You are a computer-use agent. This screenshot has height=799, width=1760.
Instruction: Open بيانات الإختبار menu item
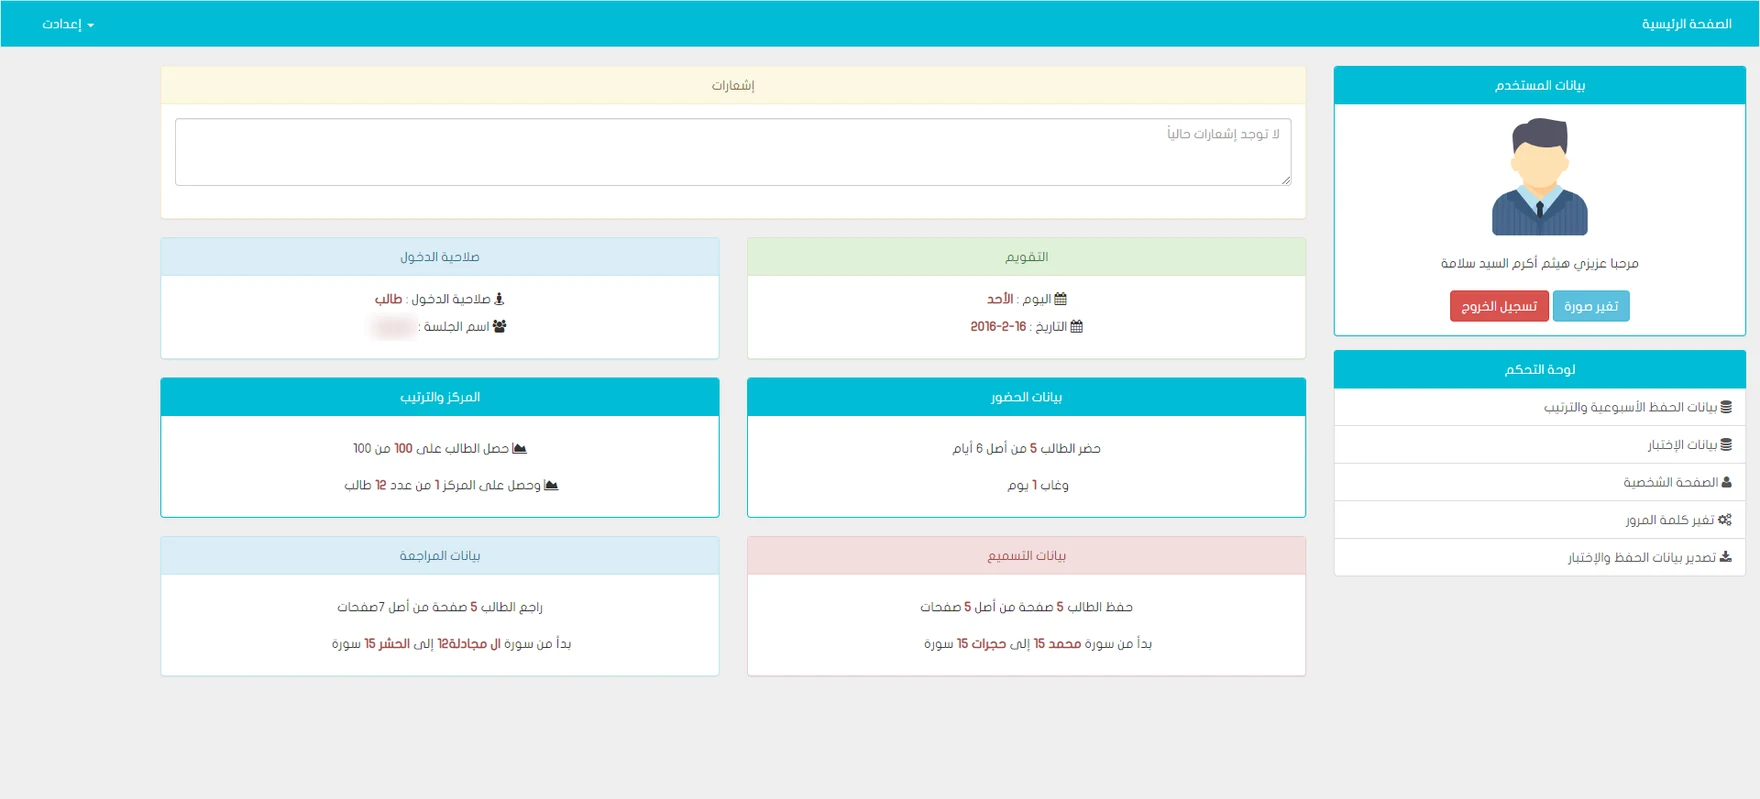(1540, 445)
